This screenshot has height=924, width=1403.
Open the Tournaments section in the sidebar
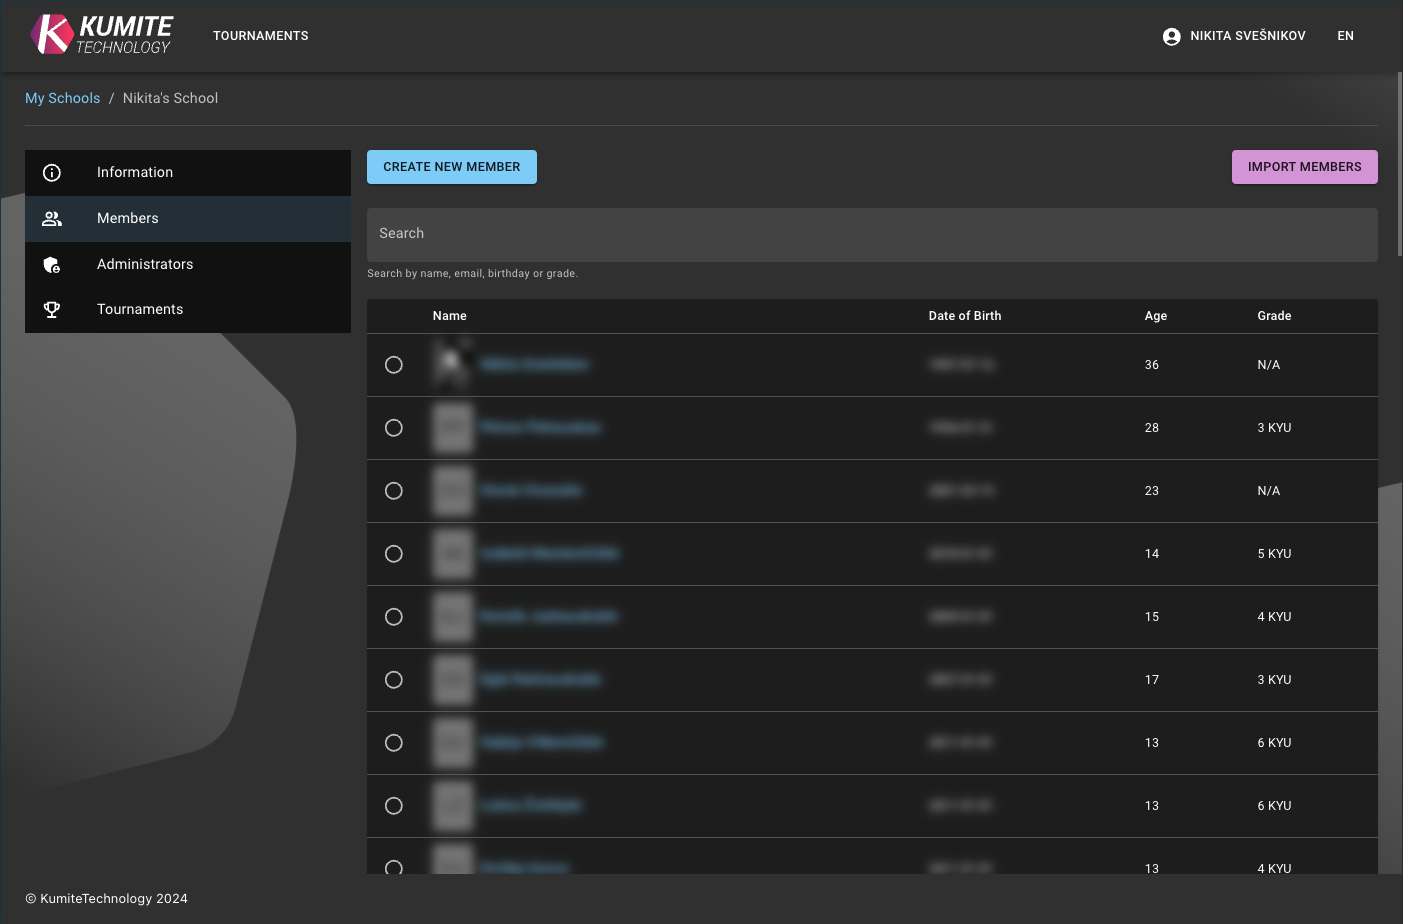(139, 309)
